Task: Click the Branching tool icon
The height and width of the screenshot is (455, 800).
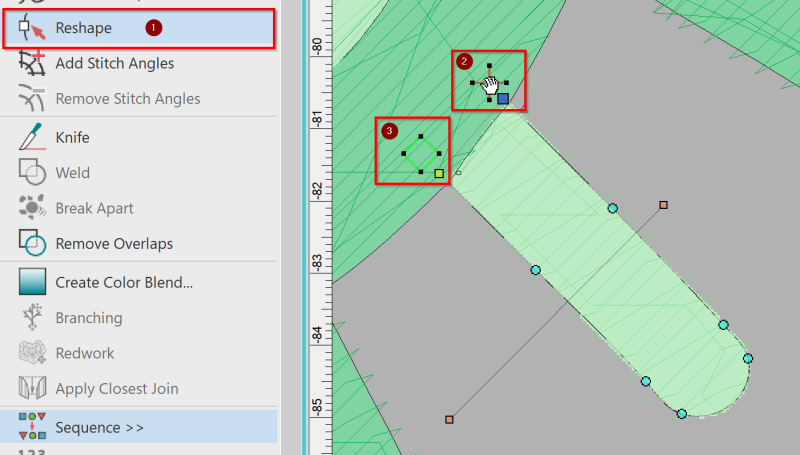Action: tap(32, 317)
